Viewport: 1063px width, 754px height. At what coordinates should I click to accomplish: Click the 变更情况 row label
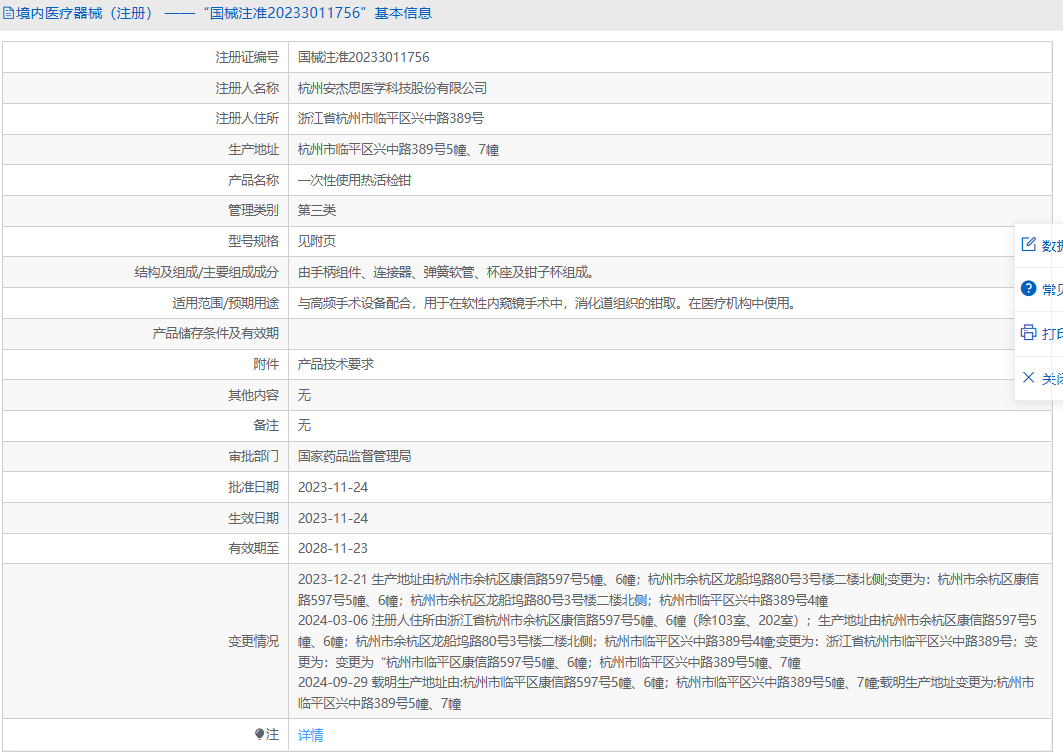253,641
